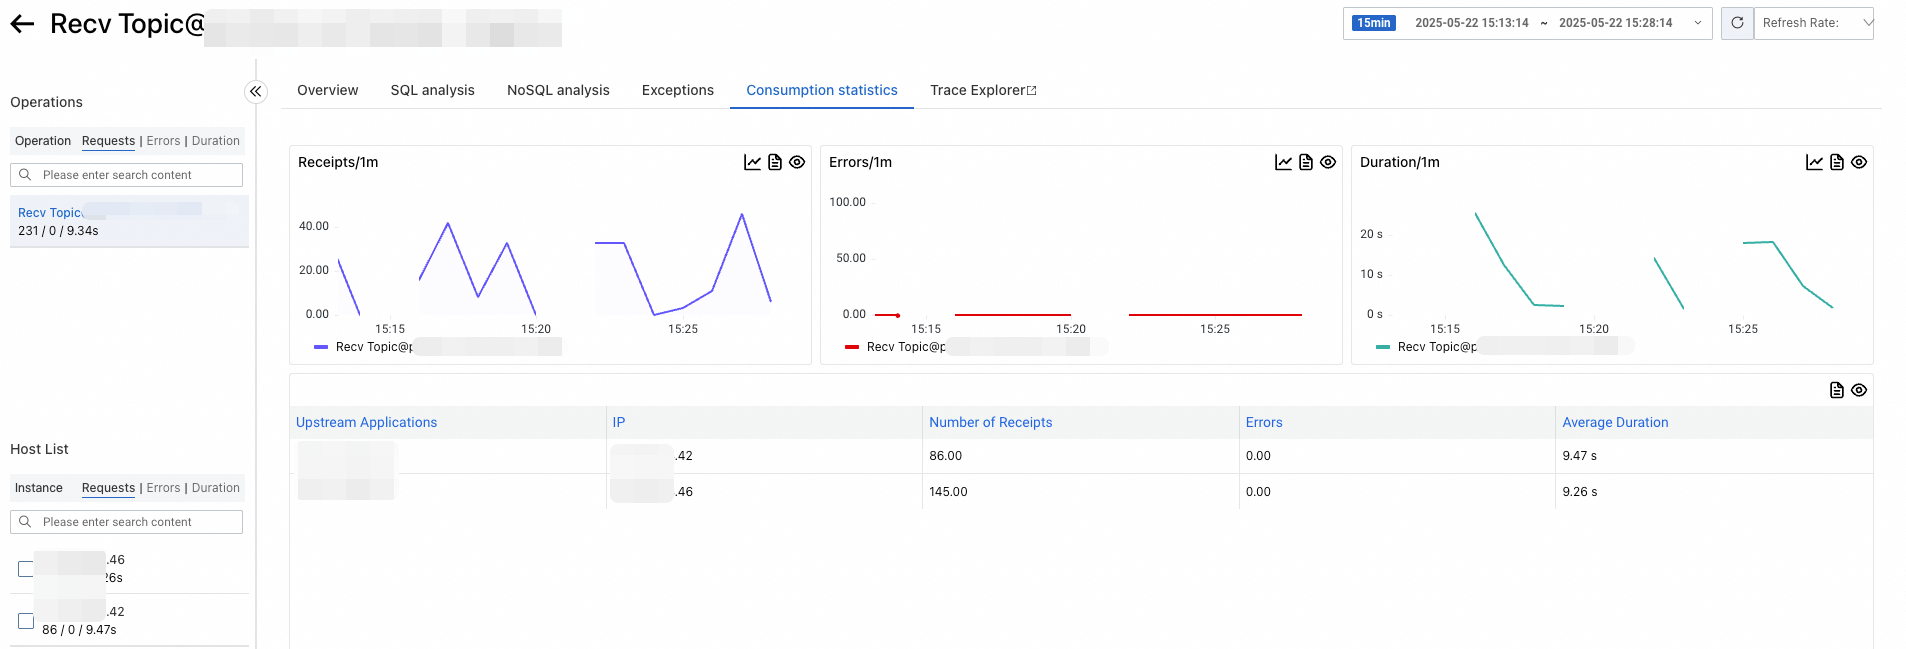The width and height of the screenshot is (1906, 649).
Task: Toggle the eye icon in Receipts/1m panel
Action: tap(797, 162)
